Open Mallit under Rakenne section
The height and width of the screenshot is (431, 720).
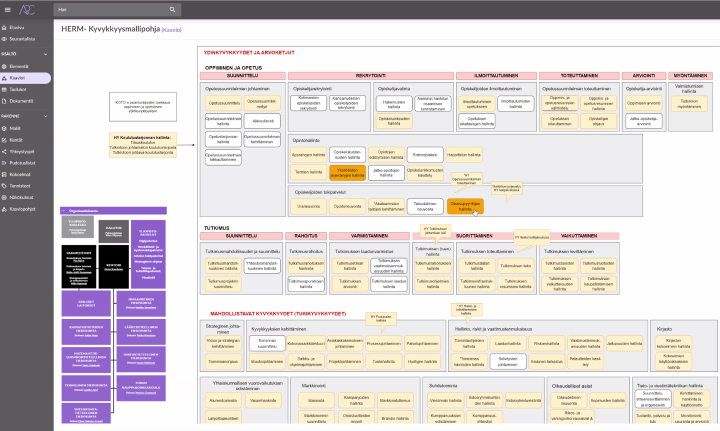pos(16,127)
